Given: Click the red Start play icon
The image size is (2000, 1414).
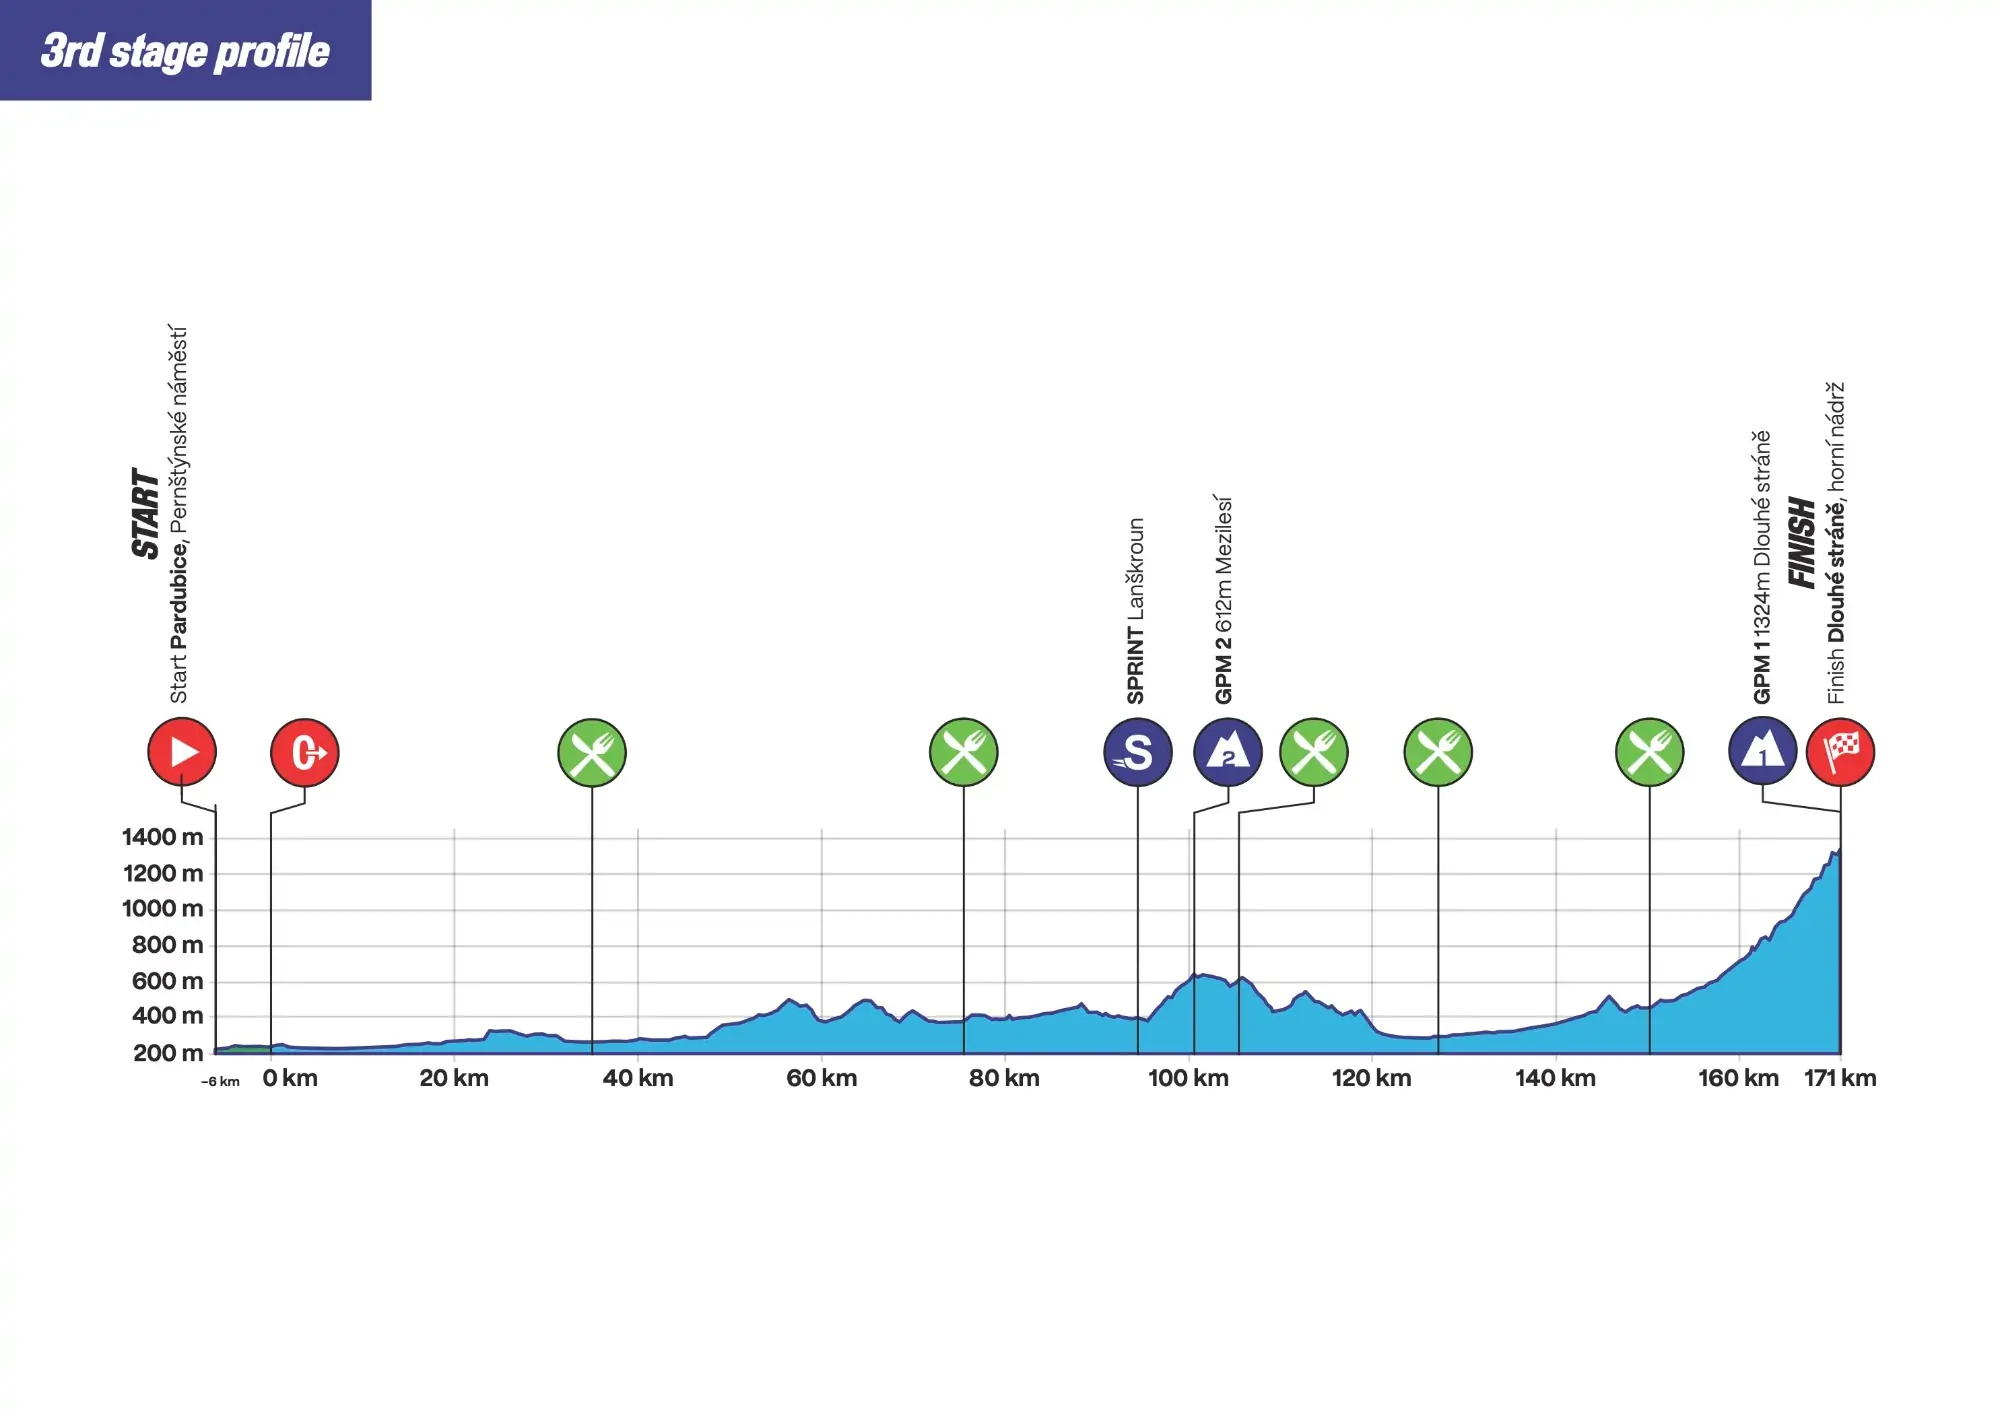Looking at the screenshot, I should pyautogui.click(x=182, y=752).
